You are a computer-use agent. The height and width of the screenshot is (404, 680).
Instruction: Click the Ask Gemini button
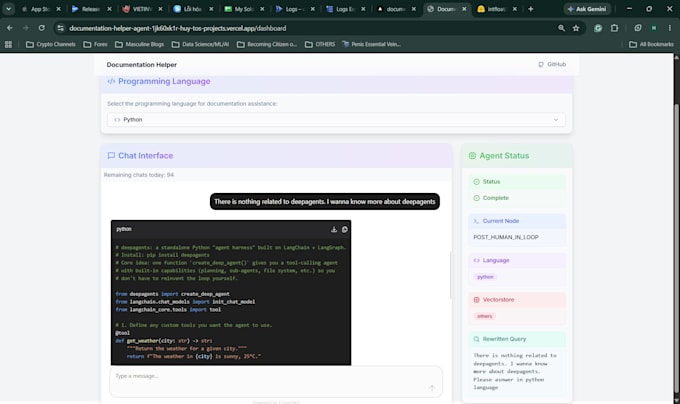click(587, 9)
